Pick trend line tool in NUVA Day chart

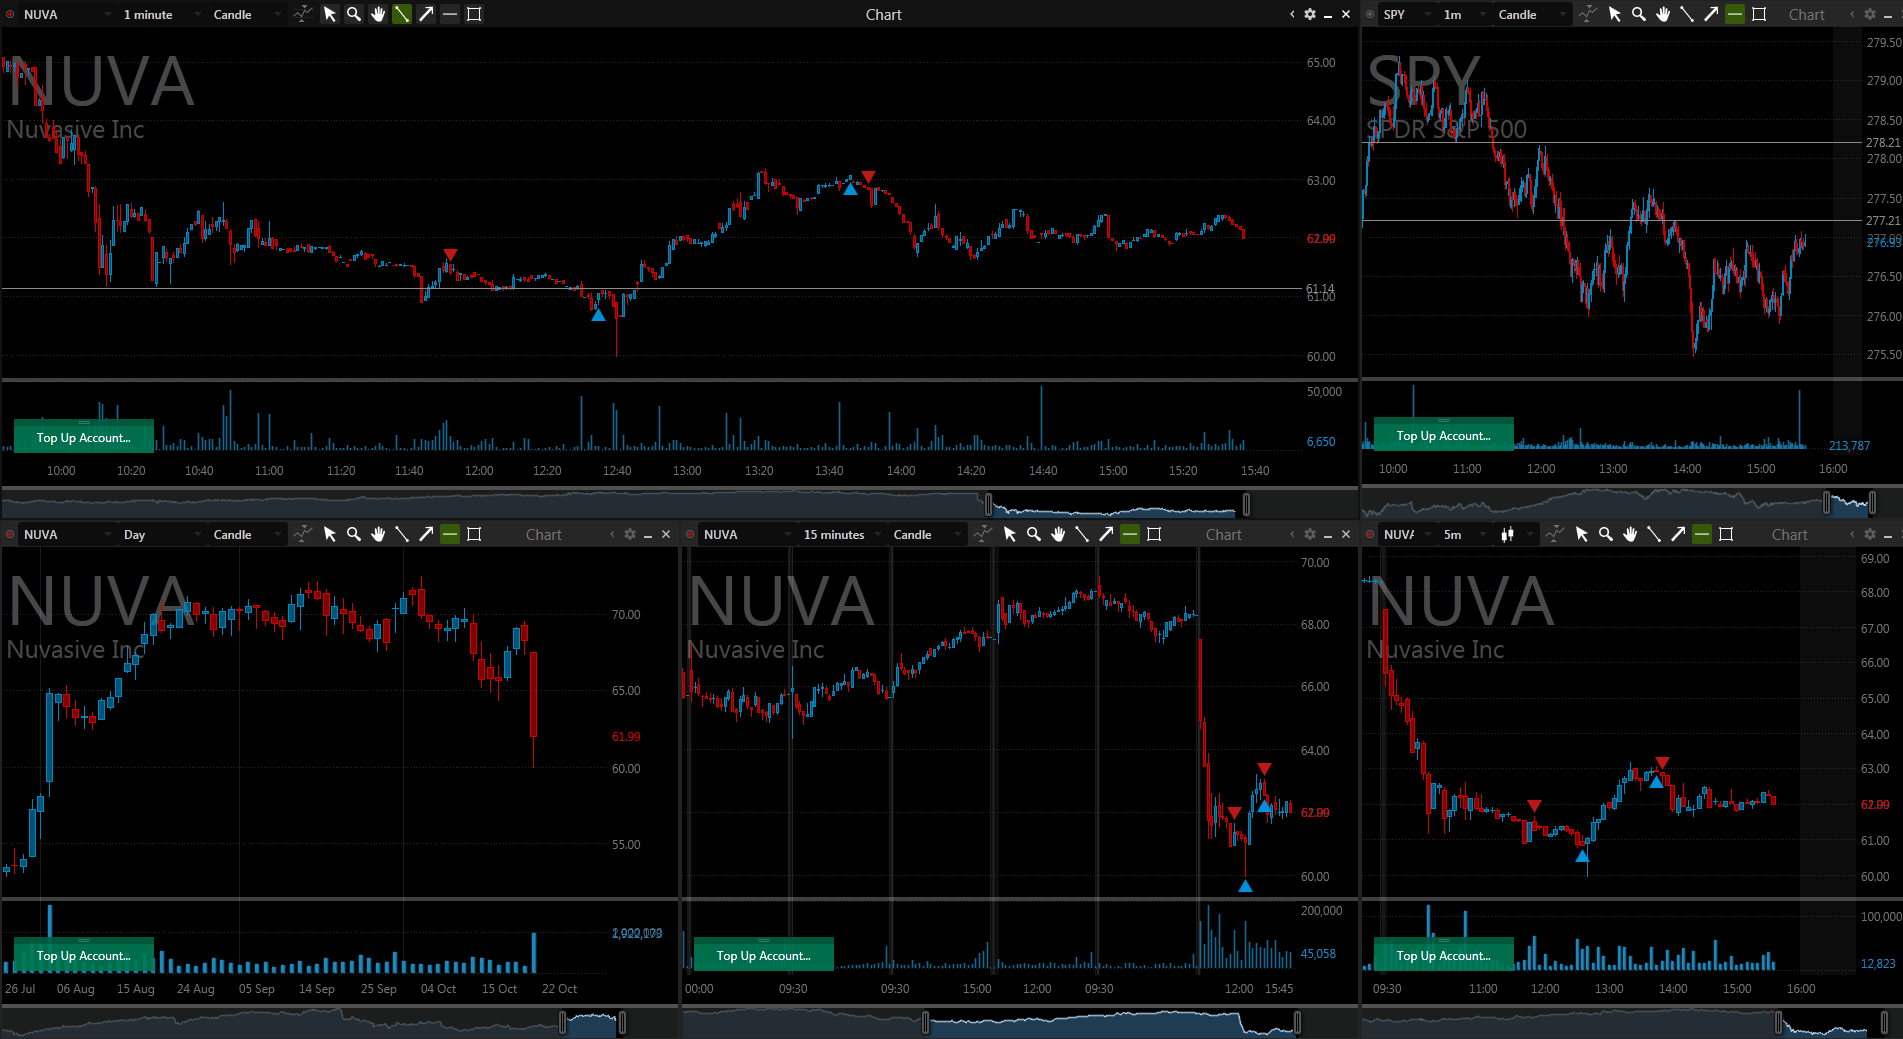tap(402, 534)
